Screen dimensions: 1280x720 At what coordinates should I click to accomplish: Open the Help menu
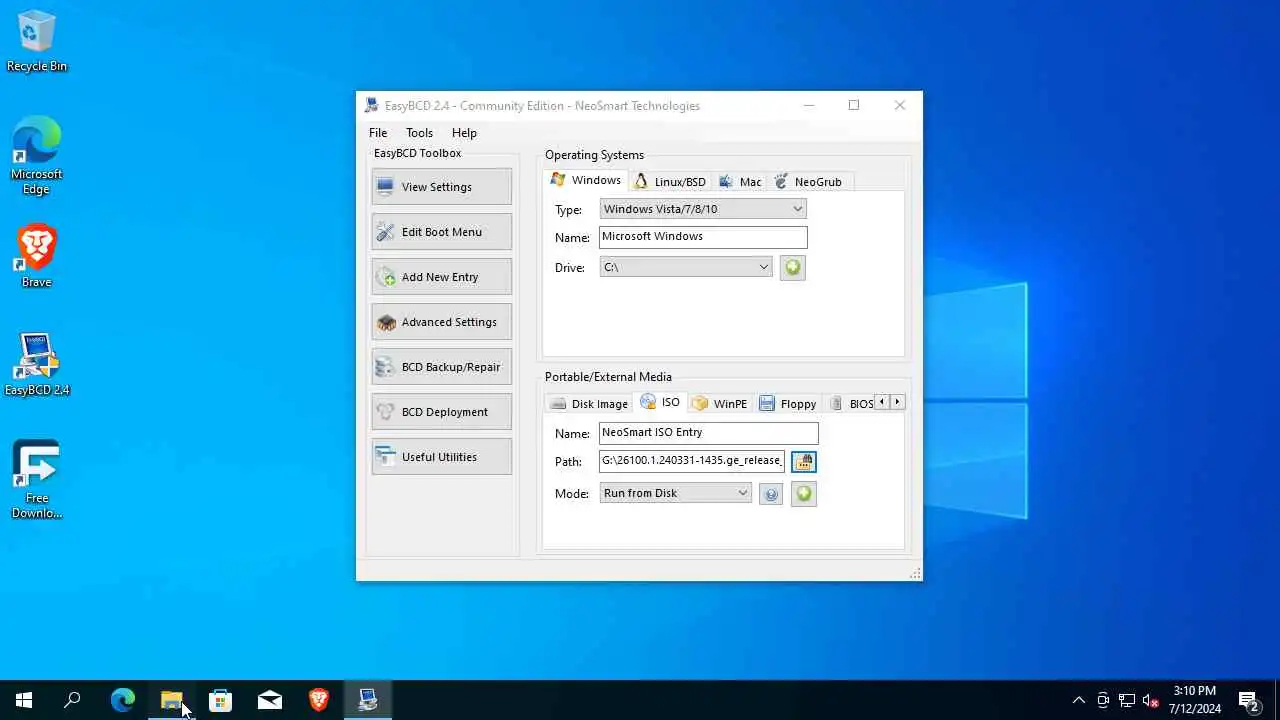[464, 133]
